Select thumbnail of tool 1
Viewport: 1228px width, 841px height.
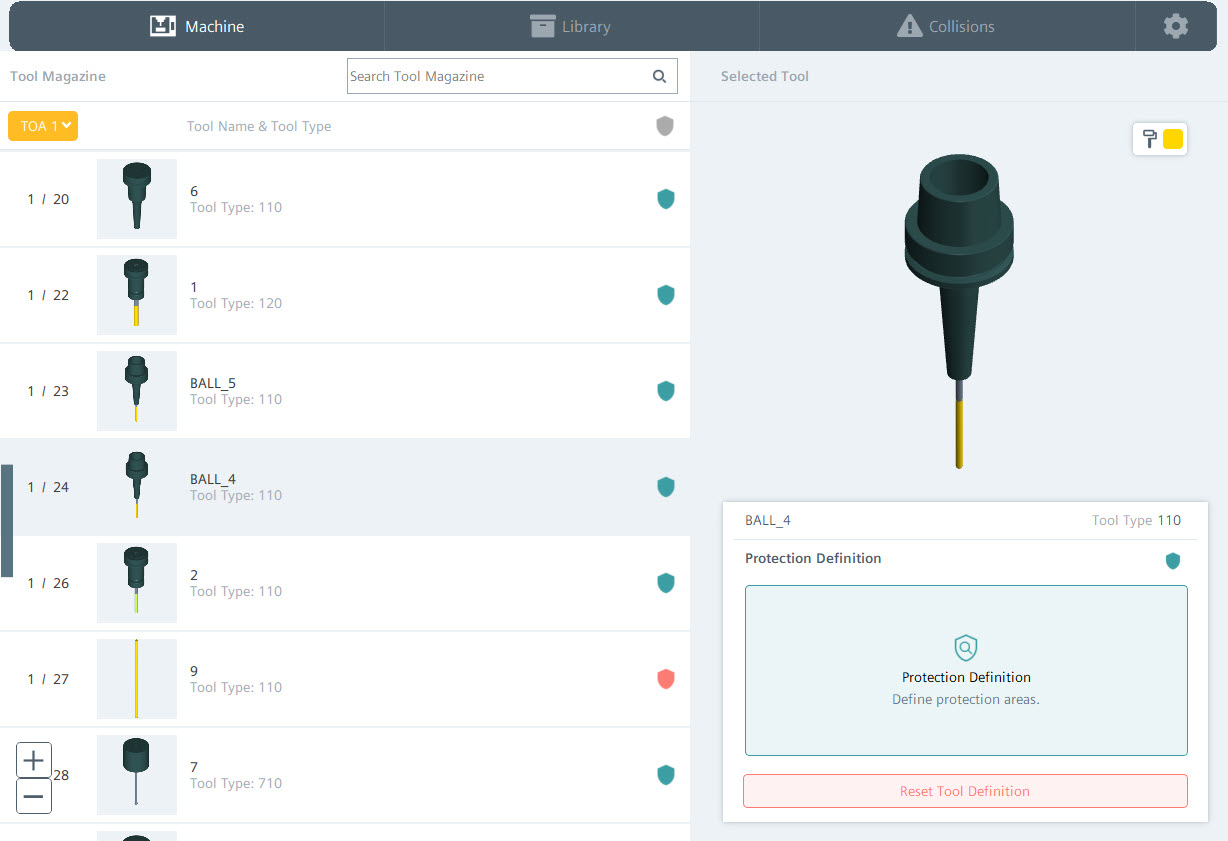[137, 295]
